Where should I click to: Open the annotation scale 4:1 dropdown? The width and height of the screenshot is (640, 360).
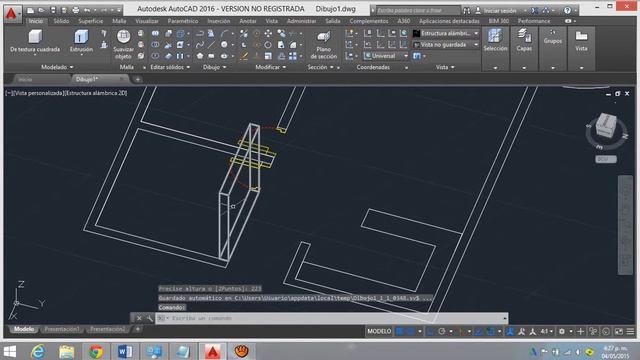click(547, 331)
